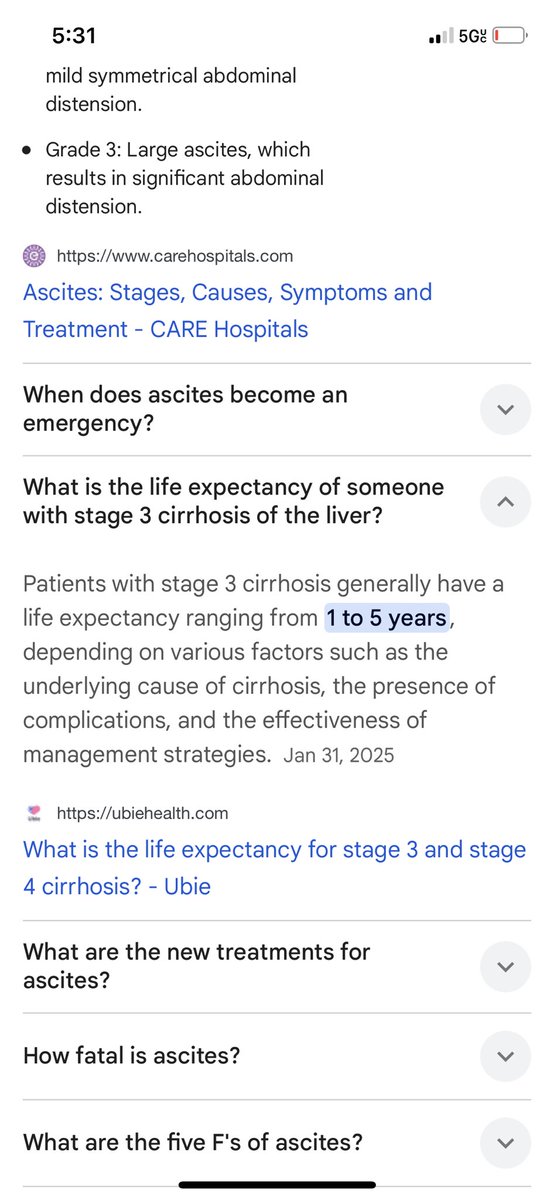Tap the "When does ascites become an emergency?" text
Image resolution: width=554 pixels, height=1200 pixels.
185,409
